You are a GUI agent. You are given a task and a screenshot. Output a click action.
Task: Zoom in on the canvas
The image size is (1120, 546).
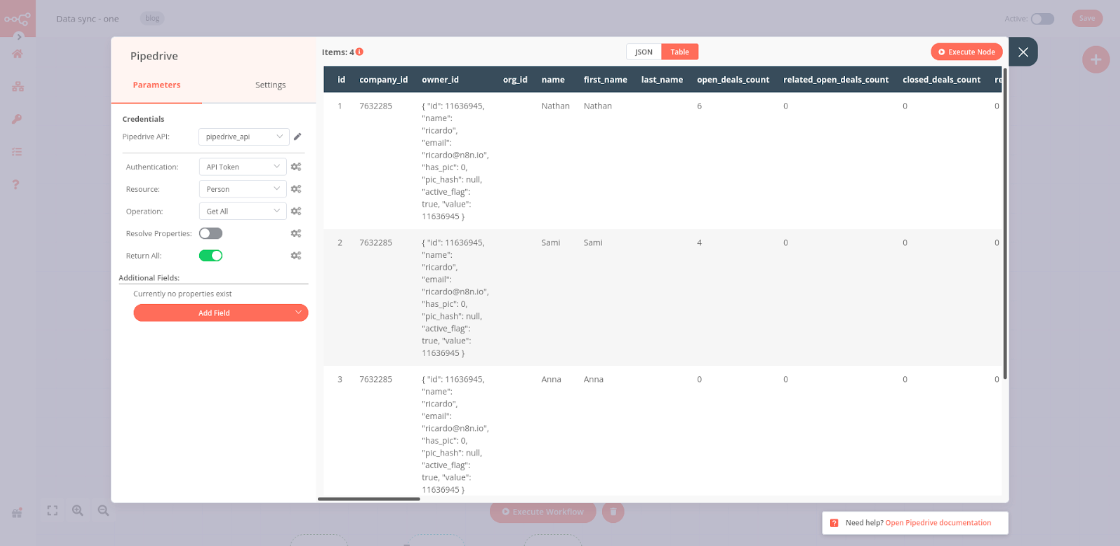pos(78,510)
